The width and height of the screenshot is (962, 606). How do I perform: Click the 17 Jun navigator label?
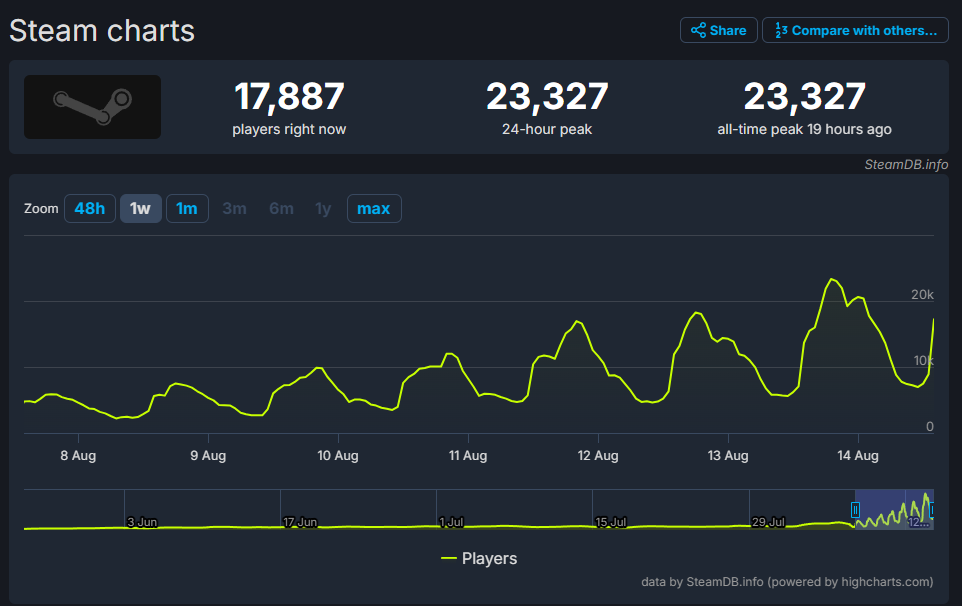300,522
